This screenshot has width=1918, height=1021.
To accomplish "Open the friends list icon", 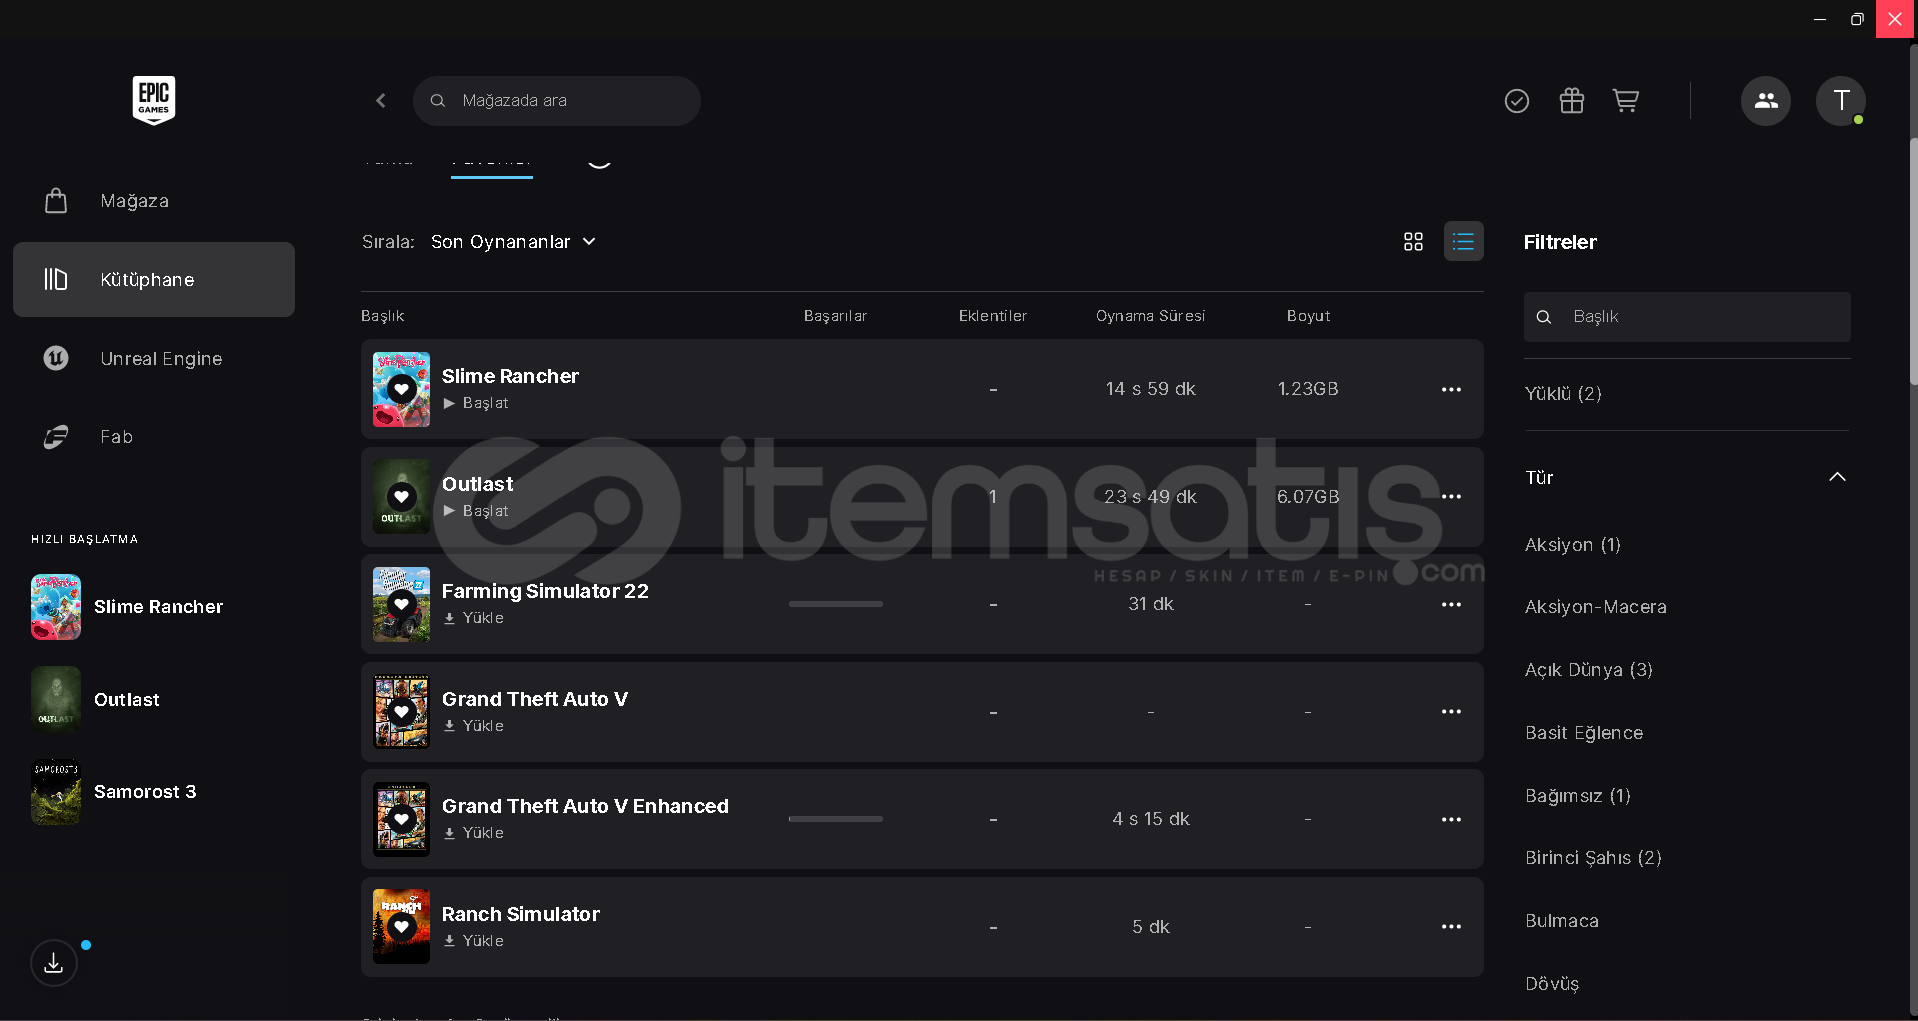I will point(1766,101).
